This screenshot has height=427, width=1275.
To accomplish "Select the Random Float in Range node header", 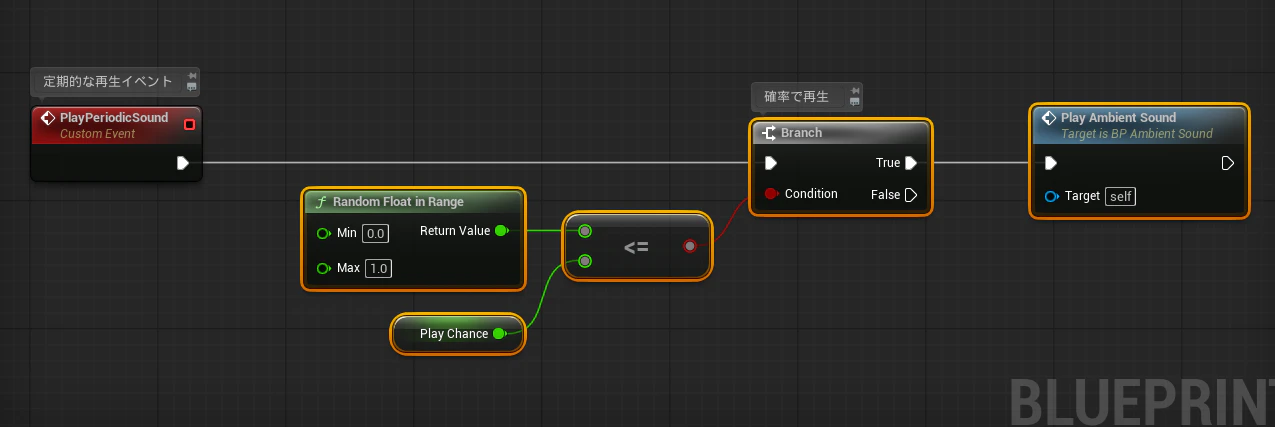I will tap(413, 202).
